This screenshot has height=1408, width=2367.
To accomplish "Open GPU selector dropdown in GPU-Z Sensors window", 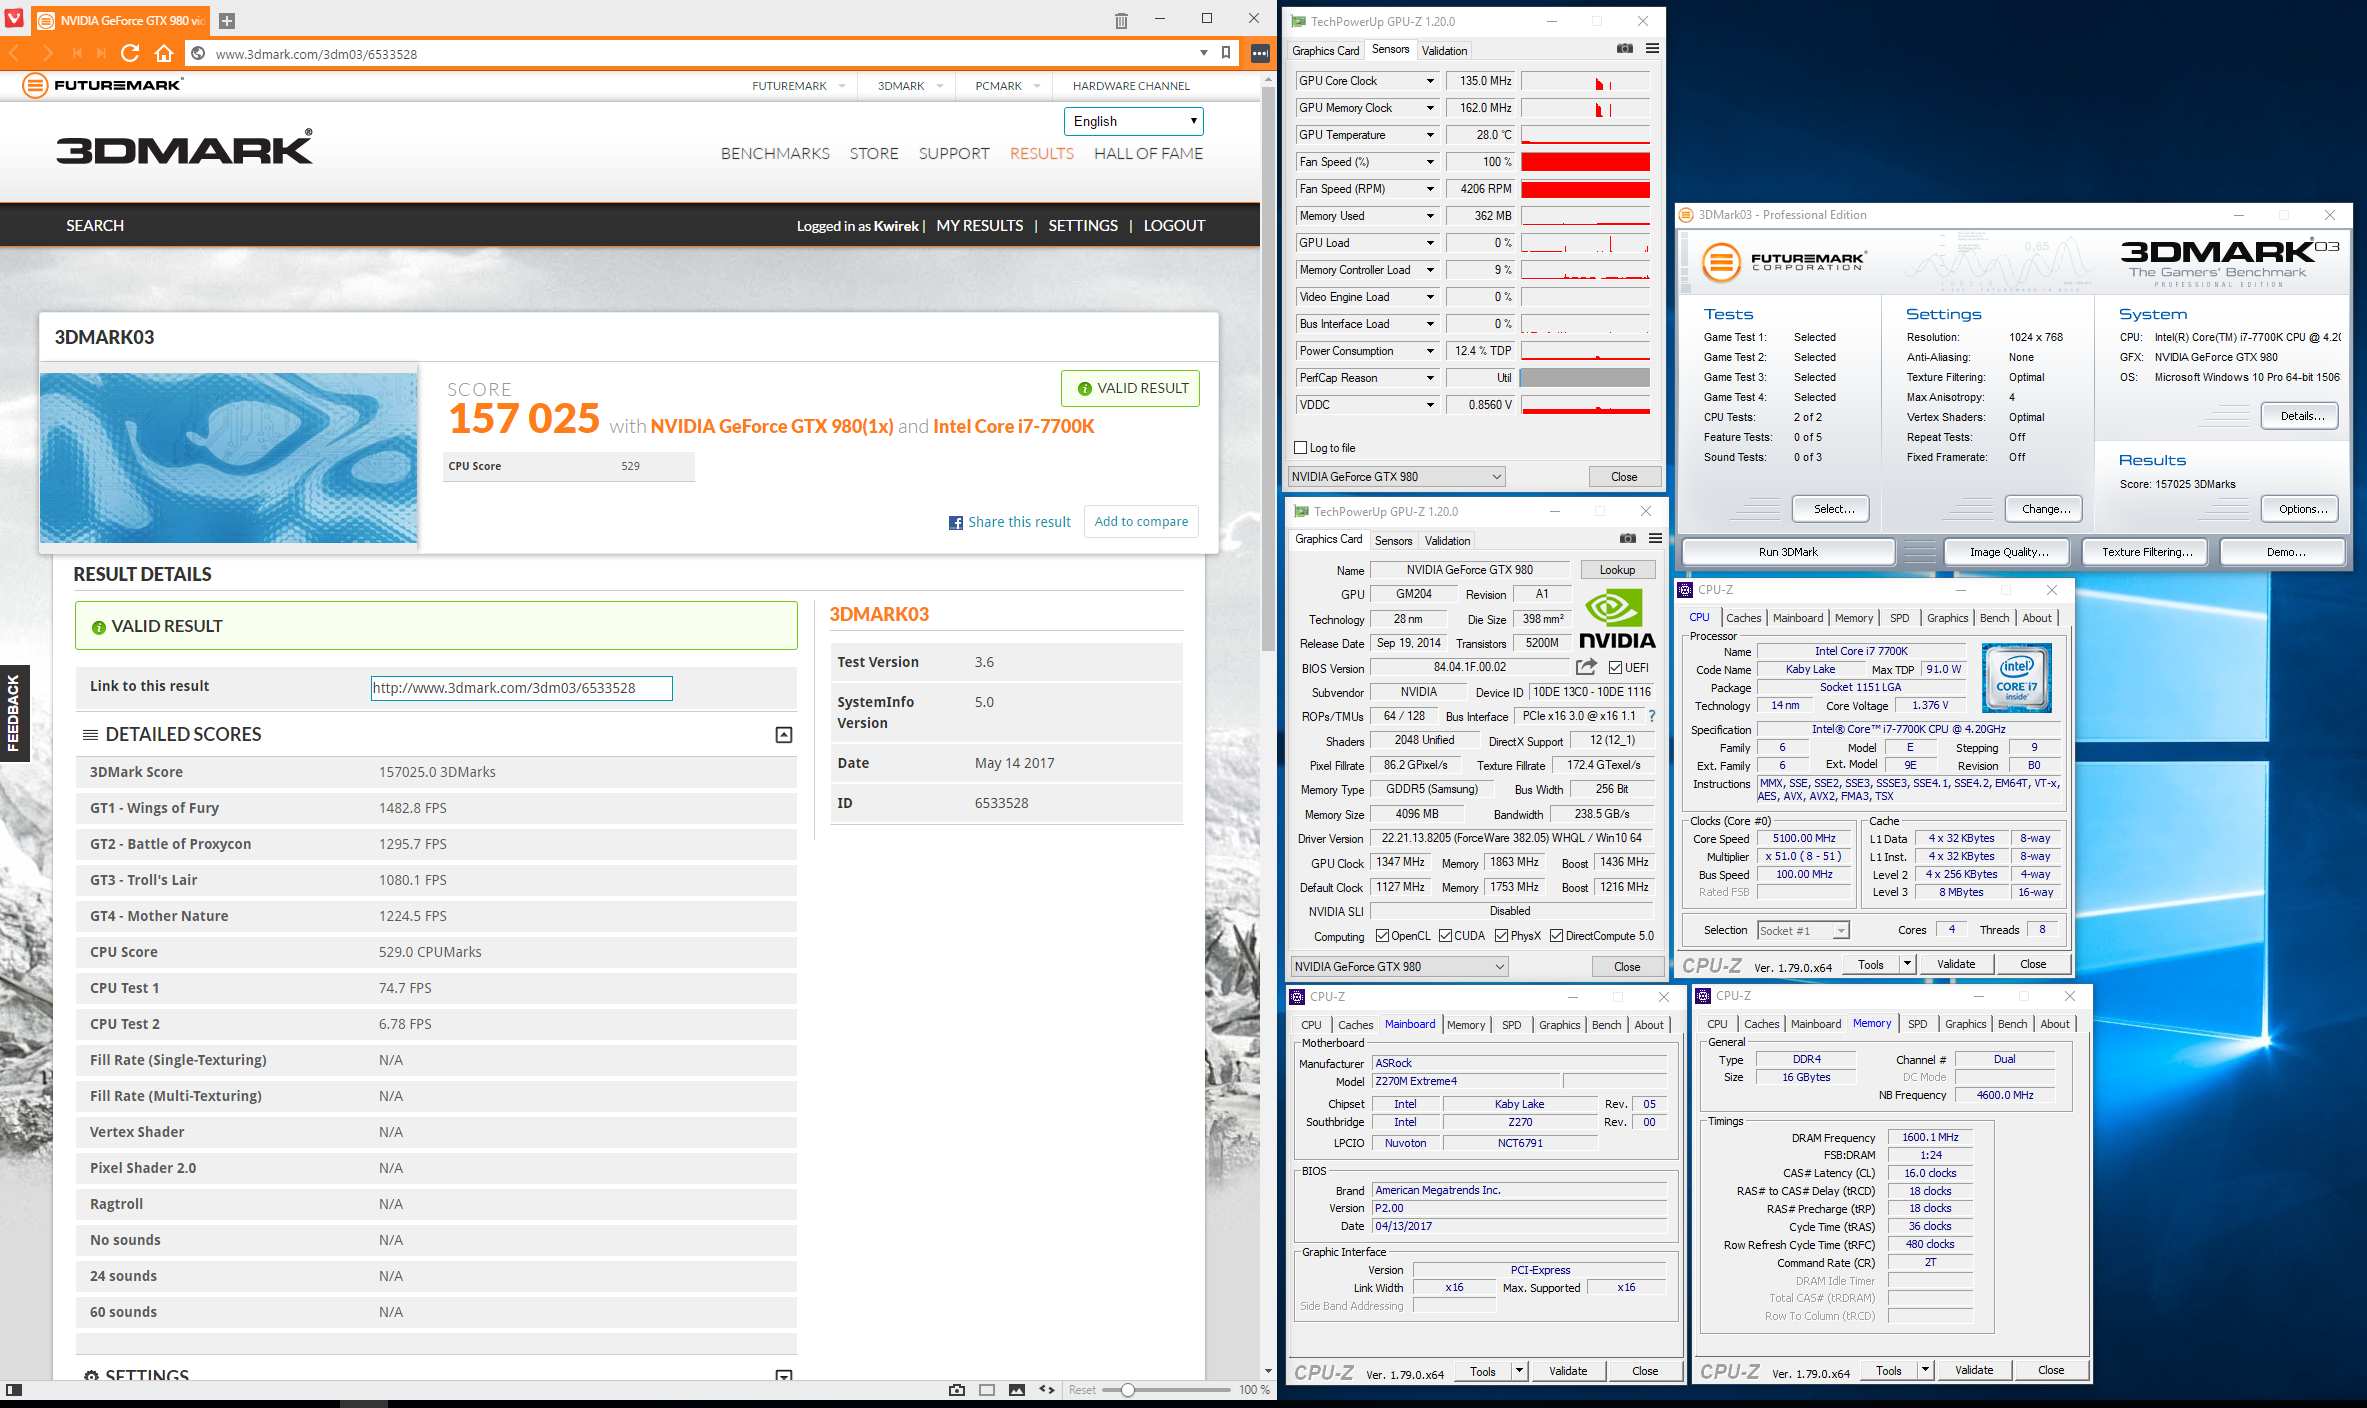I will pos(1397,477).
